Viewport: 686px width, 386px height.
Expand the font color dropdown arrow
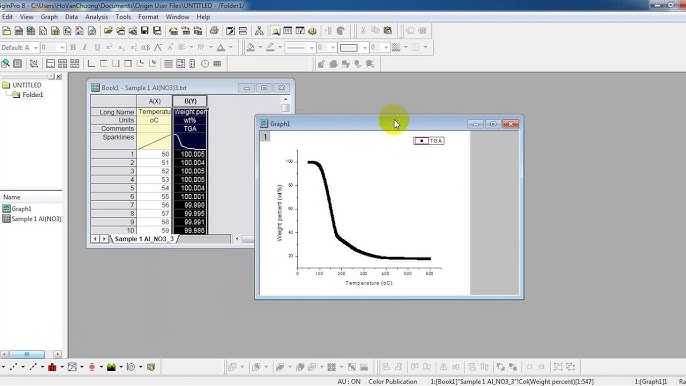(231, 47)
